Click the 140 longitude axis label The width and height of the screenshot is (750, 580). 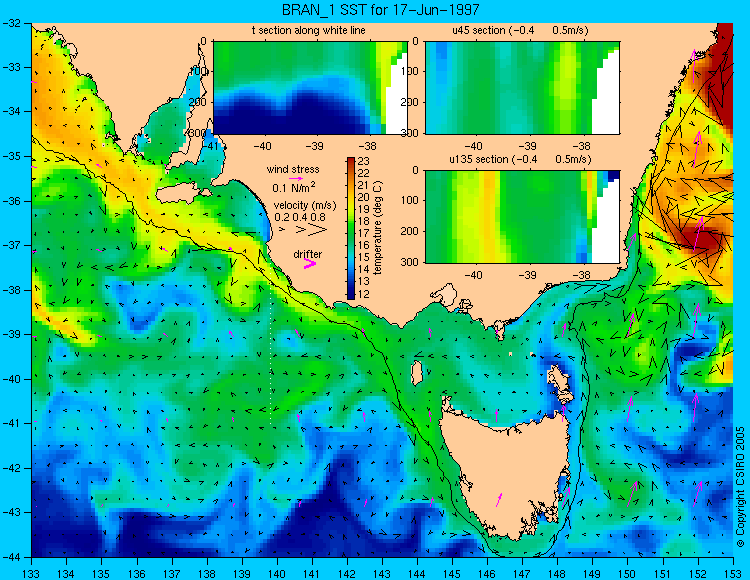(x=277, y=573)
